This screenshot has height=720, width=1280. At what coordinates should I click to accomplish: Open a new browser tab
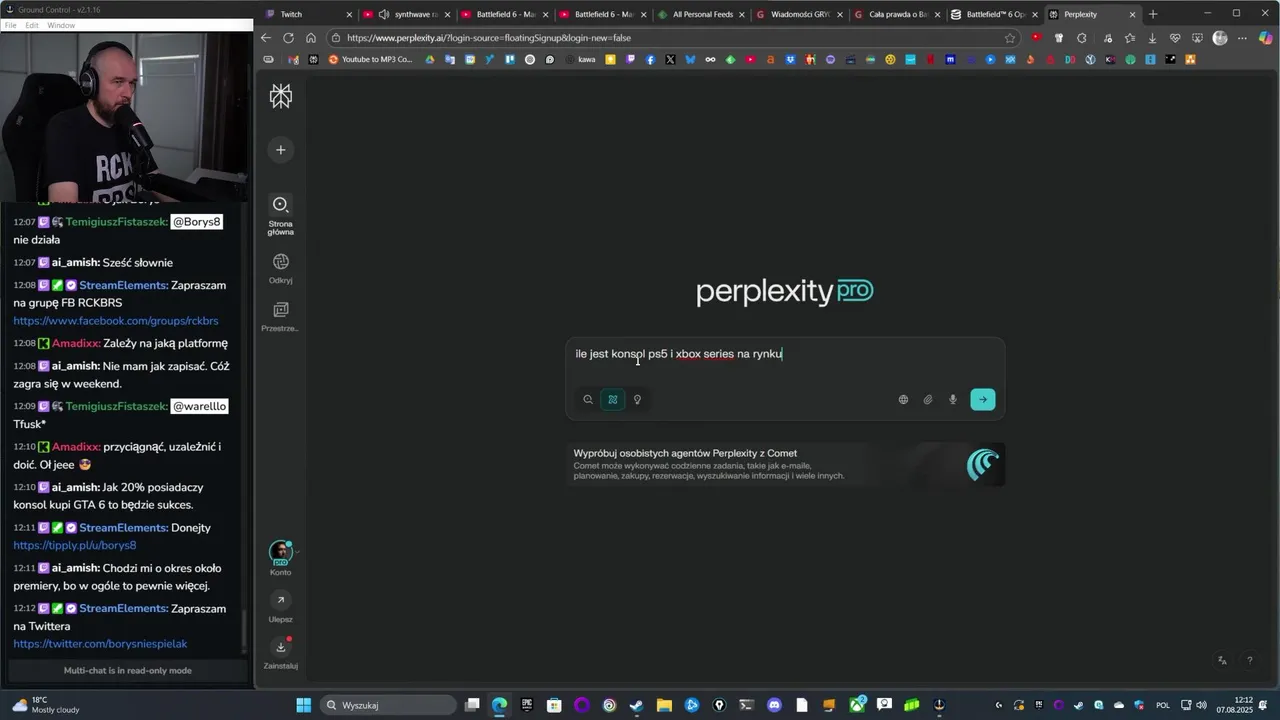[1153, 14]
